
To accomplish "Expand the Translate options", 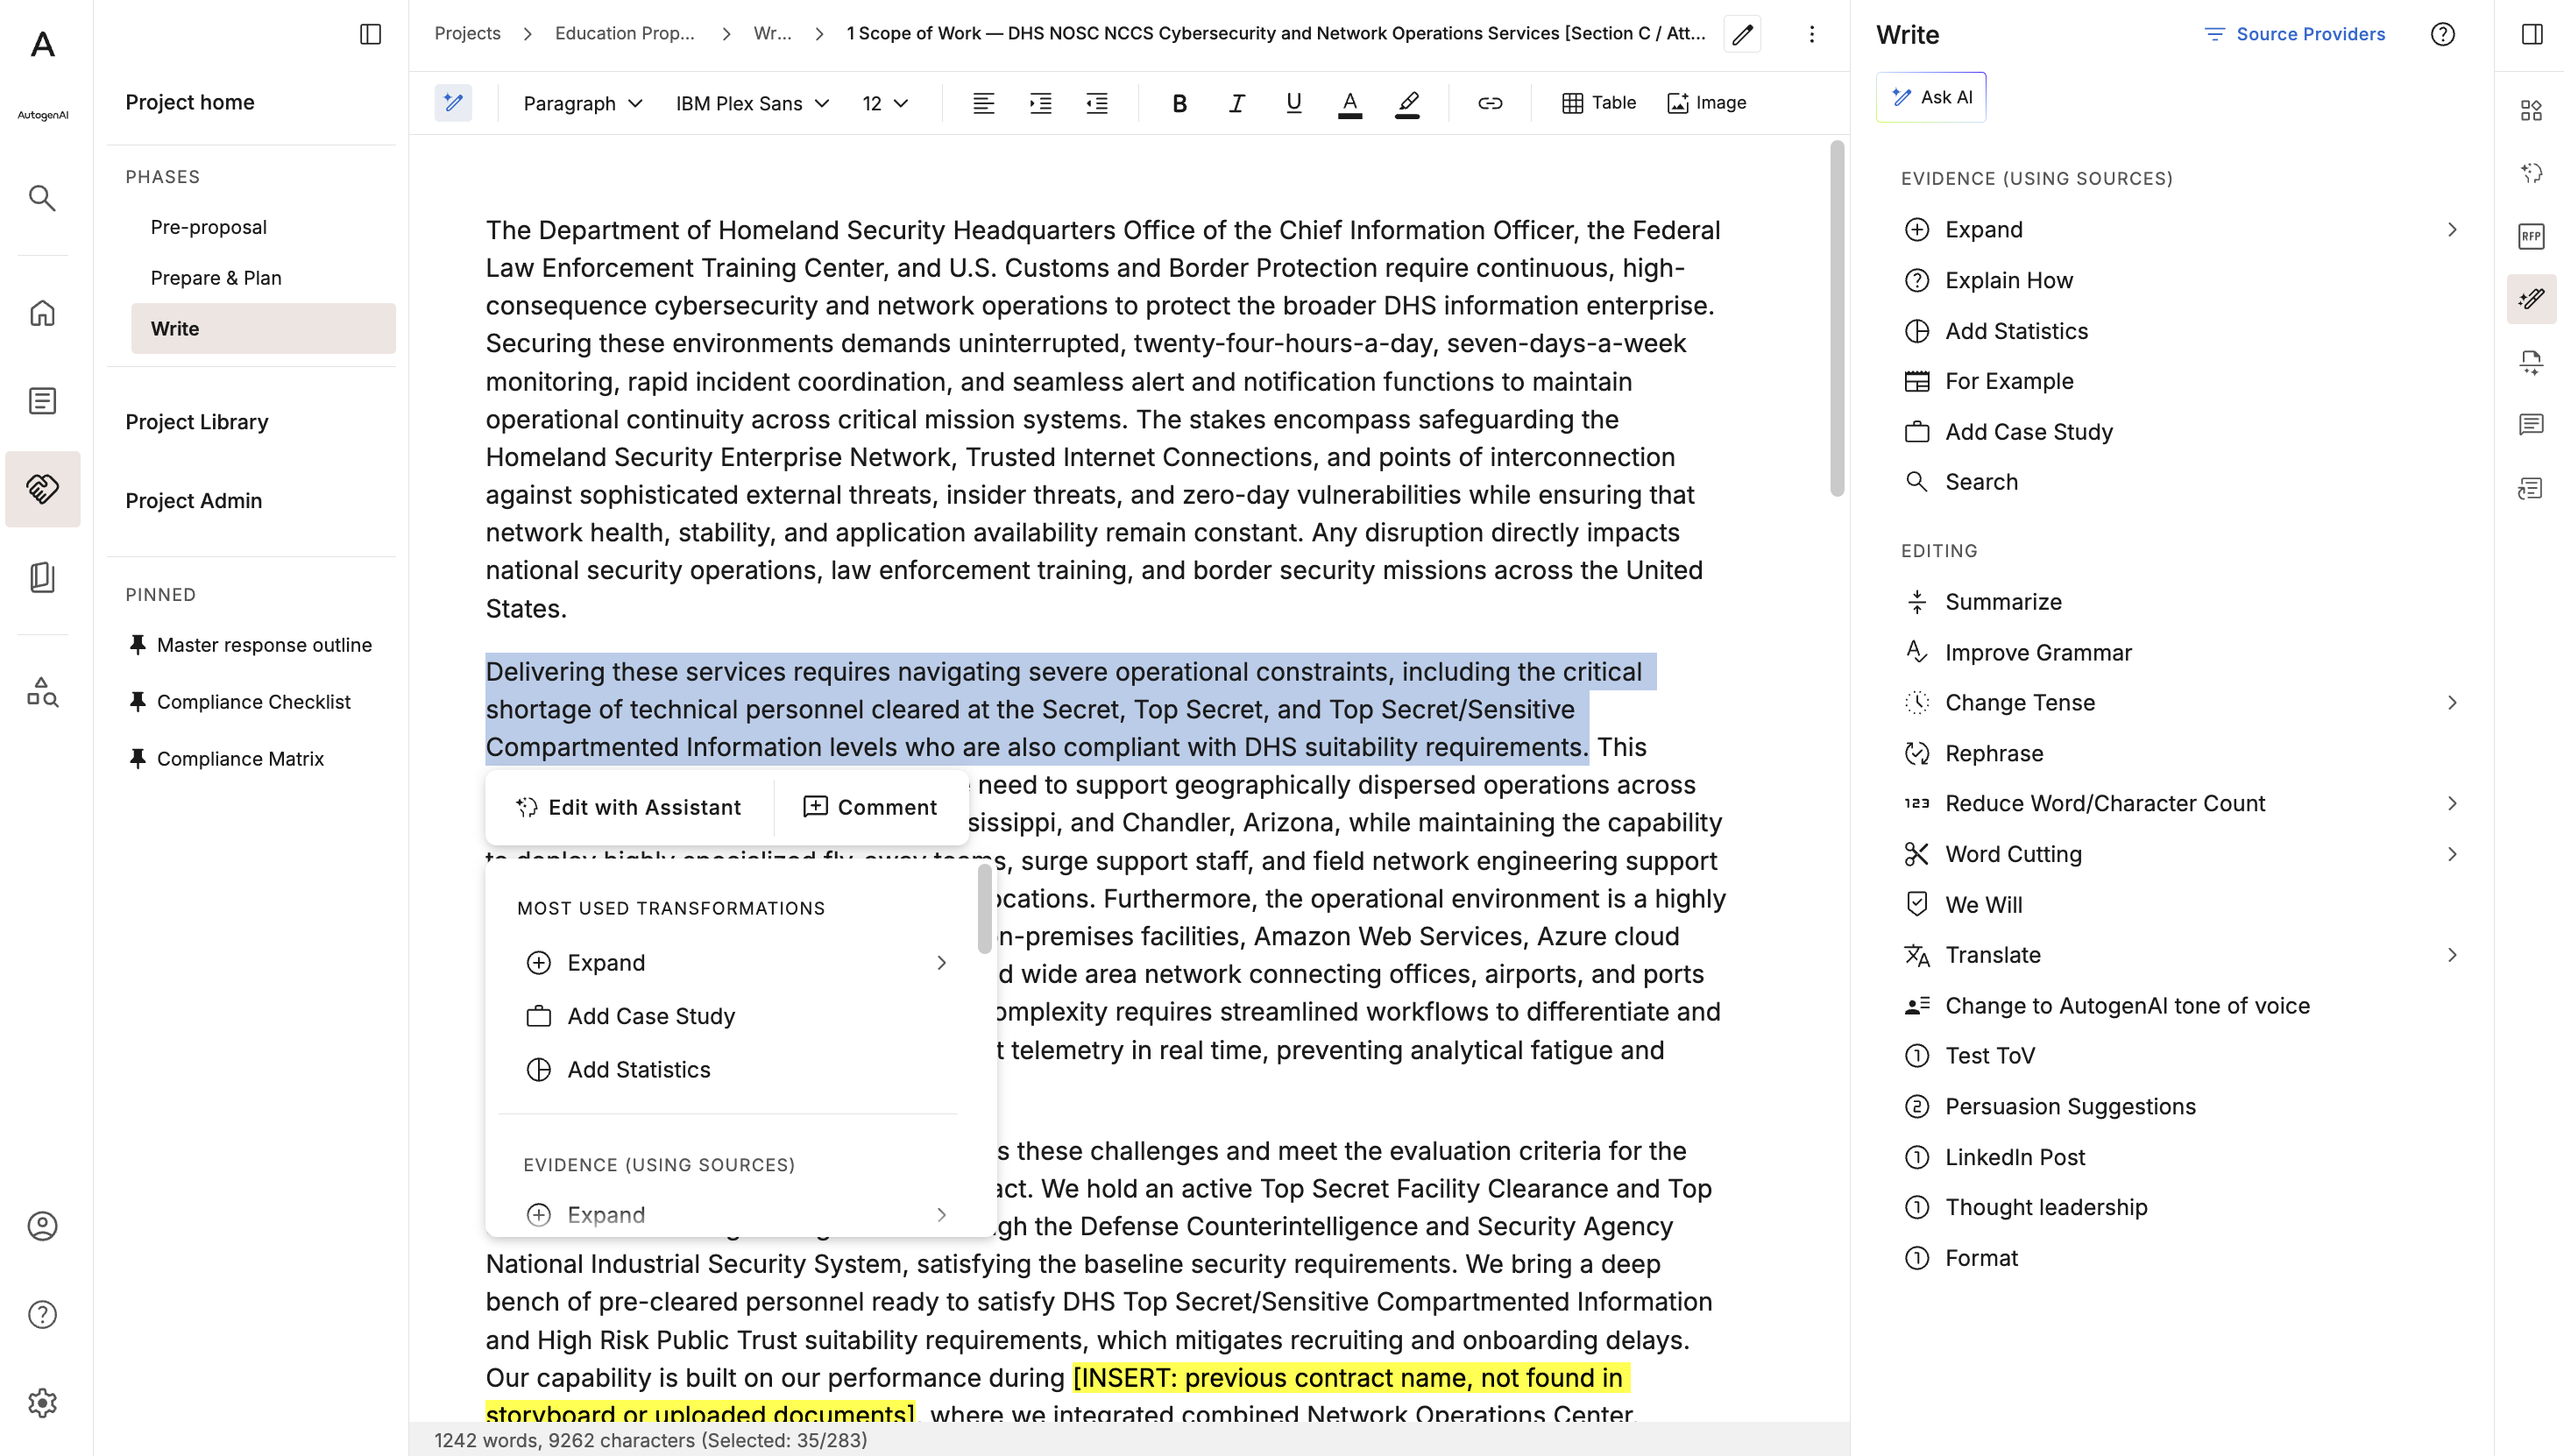I will (x=2452, y=955).
